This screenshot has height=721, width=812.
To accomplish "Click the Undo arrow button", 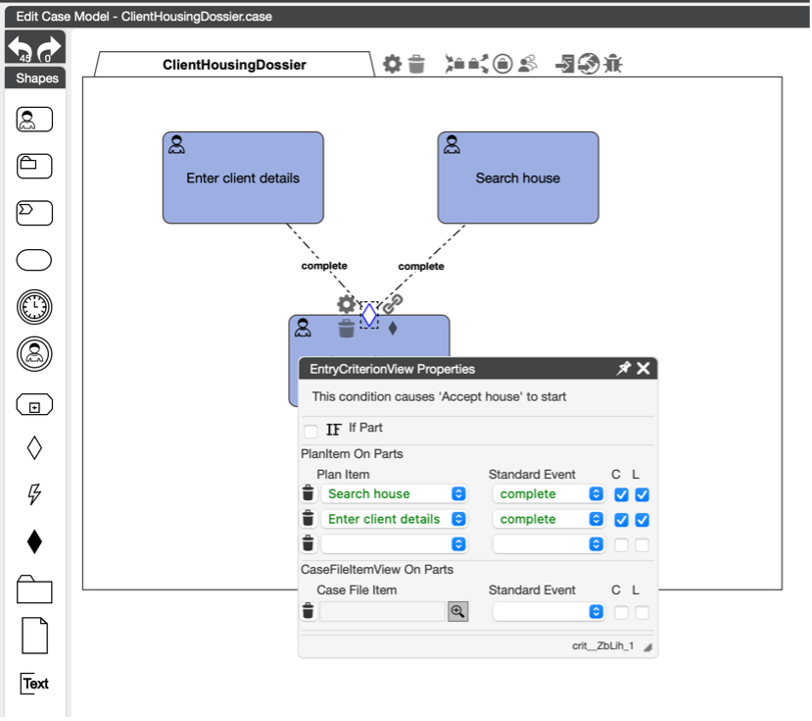I will click(21, 44).
